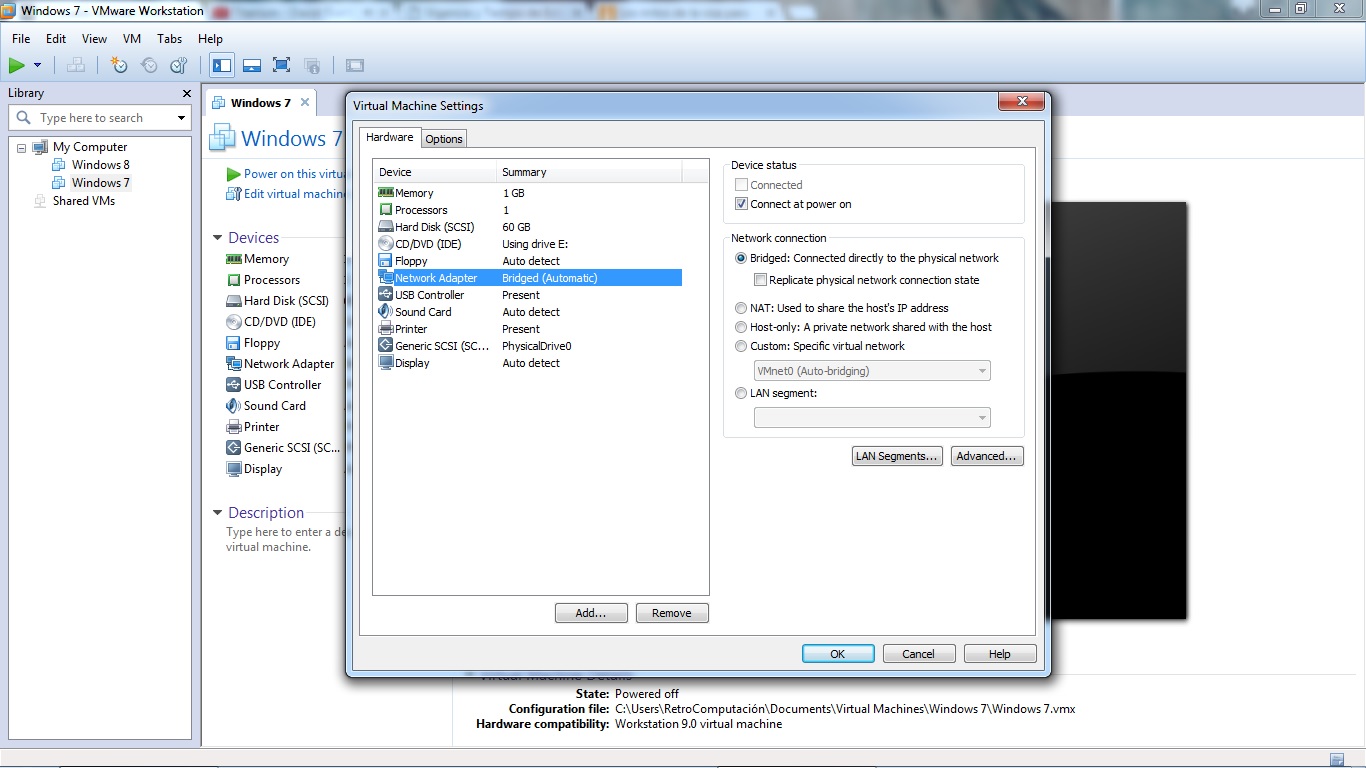Select Memory row in settings device list
Image resolution: width=1366 pixels, height=768 pixels.
click(x=529, y=193)
